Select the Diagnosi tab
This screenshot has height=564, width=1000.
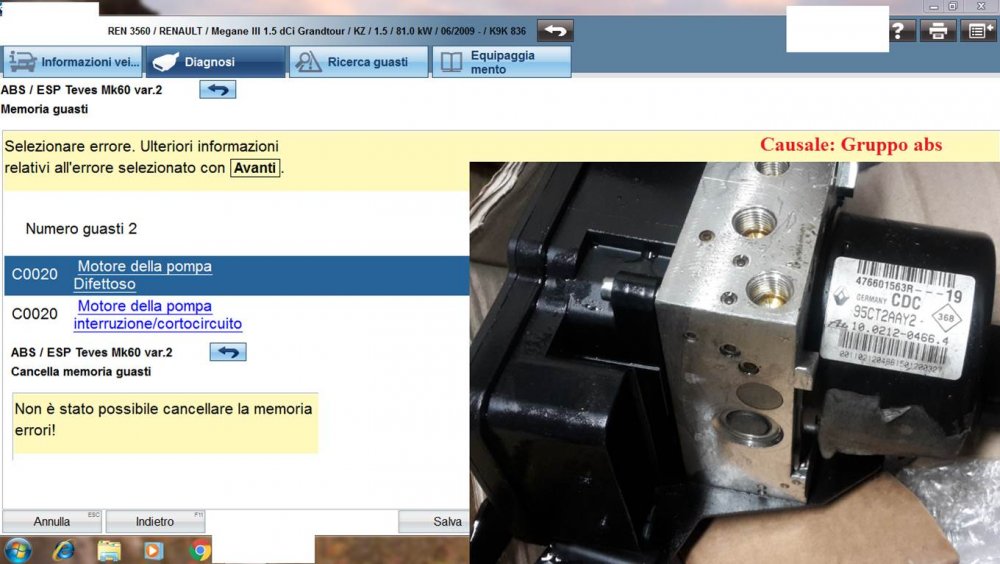point(215,62)
